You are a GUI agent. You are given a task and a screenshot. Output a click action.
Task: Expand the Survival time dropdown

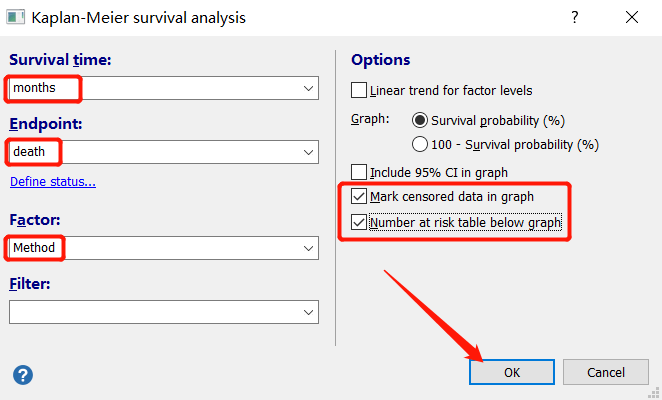coord(308,88)
